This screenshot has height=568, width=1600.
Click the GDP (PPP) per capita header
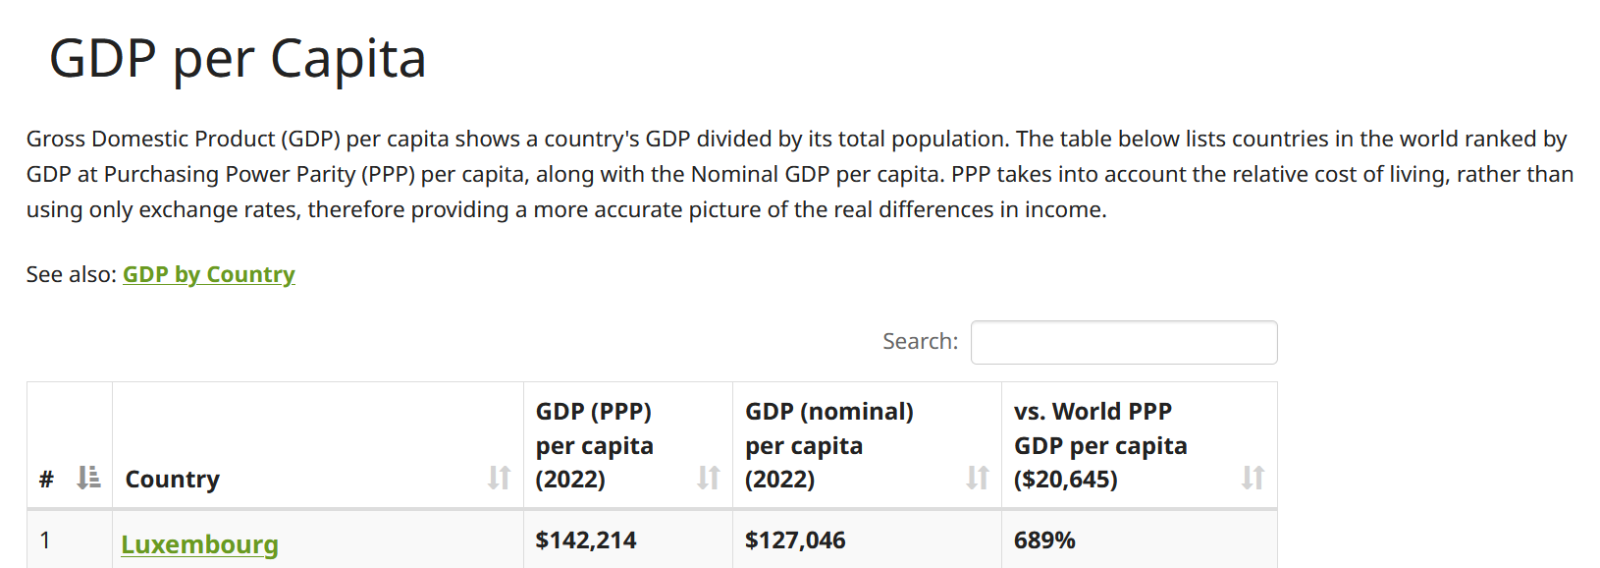tap(628, 445)
